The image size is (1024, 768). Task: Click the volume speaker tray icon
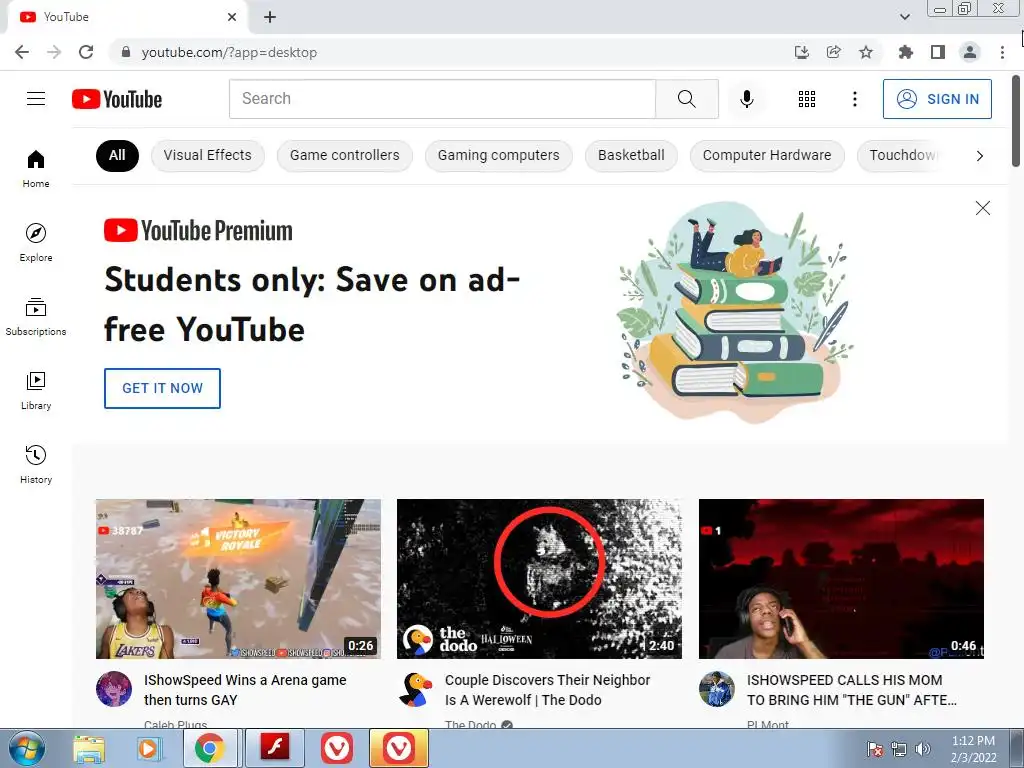click(922, 748)
